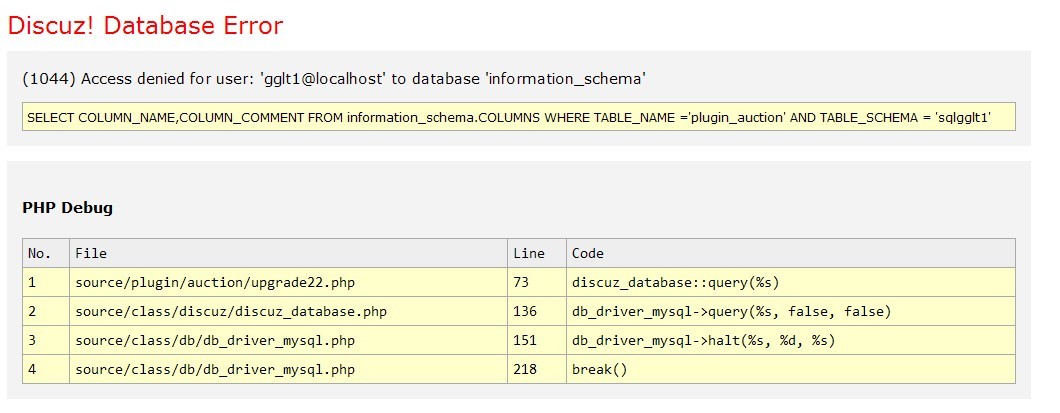Click line number 136 cell
1060x413 pixels.
pyautogui.click(x=537, y=312)
